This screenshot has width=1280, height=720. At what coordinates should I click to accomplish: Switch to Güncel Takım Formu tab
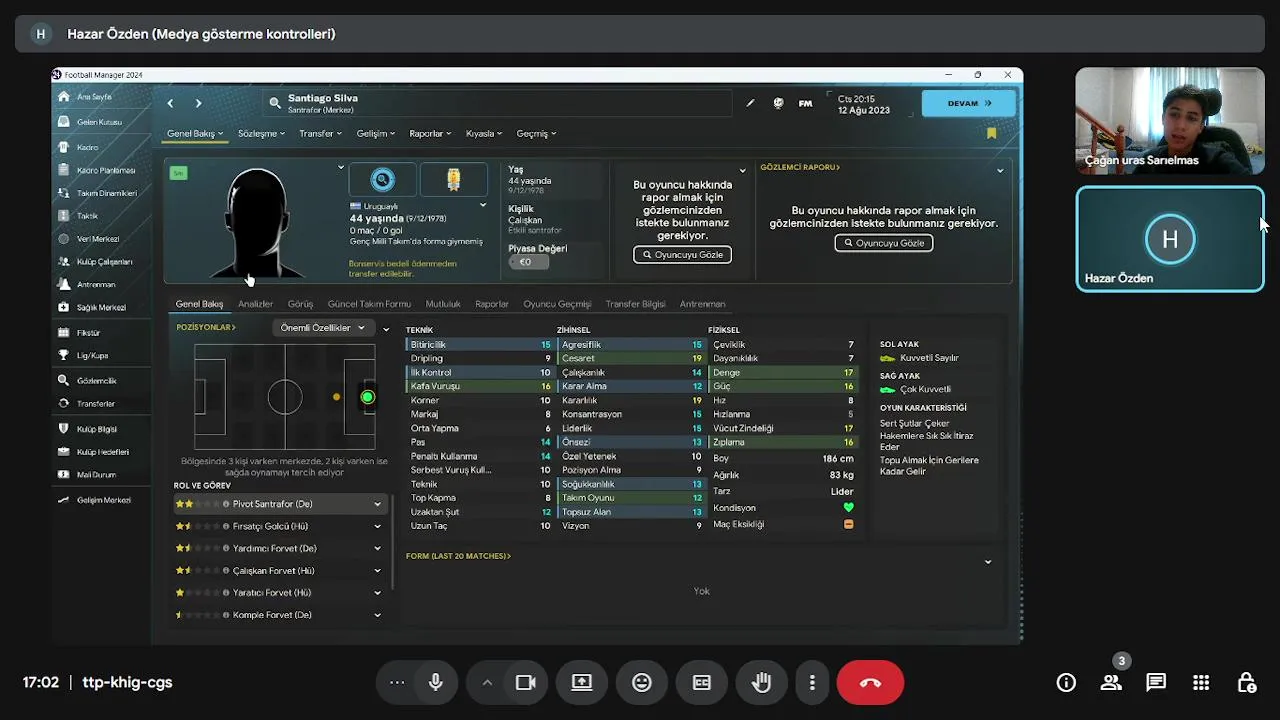(x=369, y=304)
